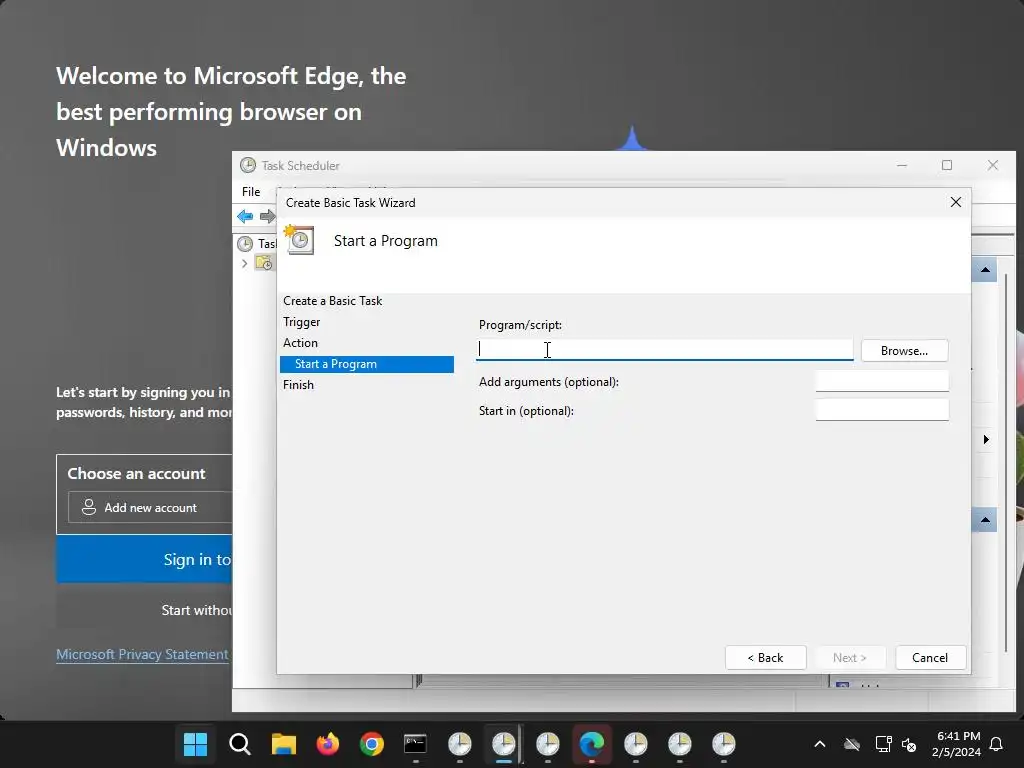Click the Forward arrow in Task Scheduler toolbar

point(267,216)
